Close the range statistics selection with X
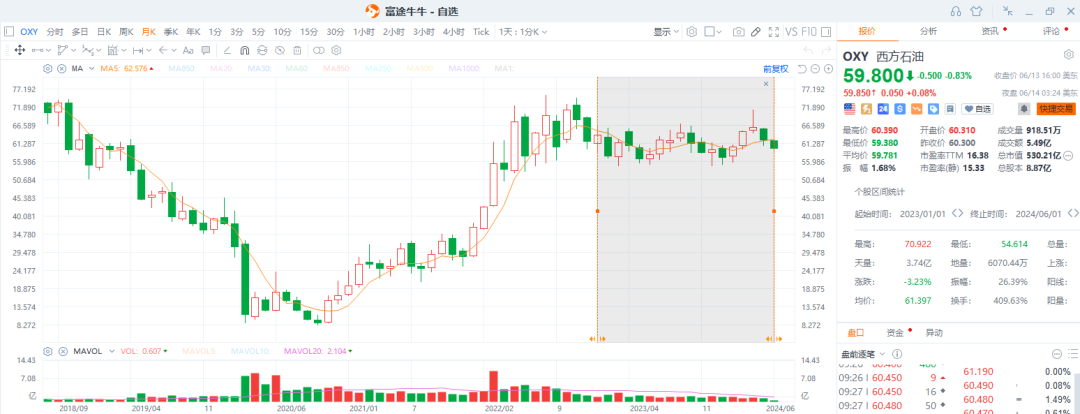This screenshot has height=414, width=1080. [765, 83]
